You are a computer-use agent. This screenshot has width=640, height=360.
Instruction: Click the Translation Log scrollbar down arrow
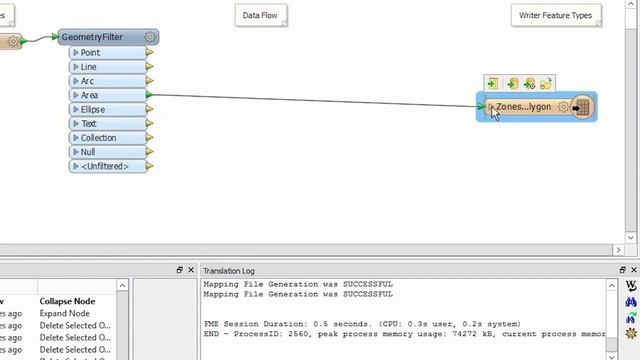[611, 356]
